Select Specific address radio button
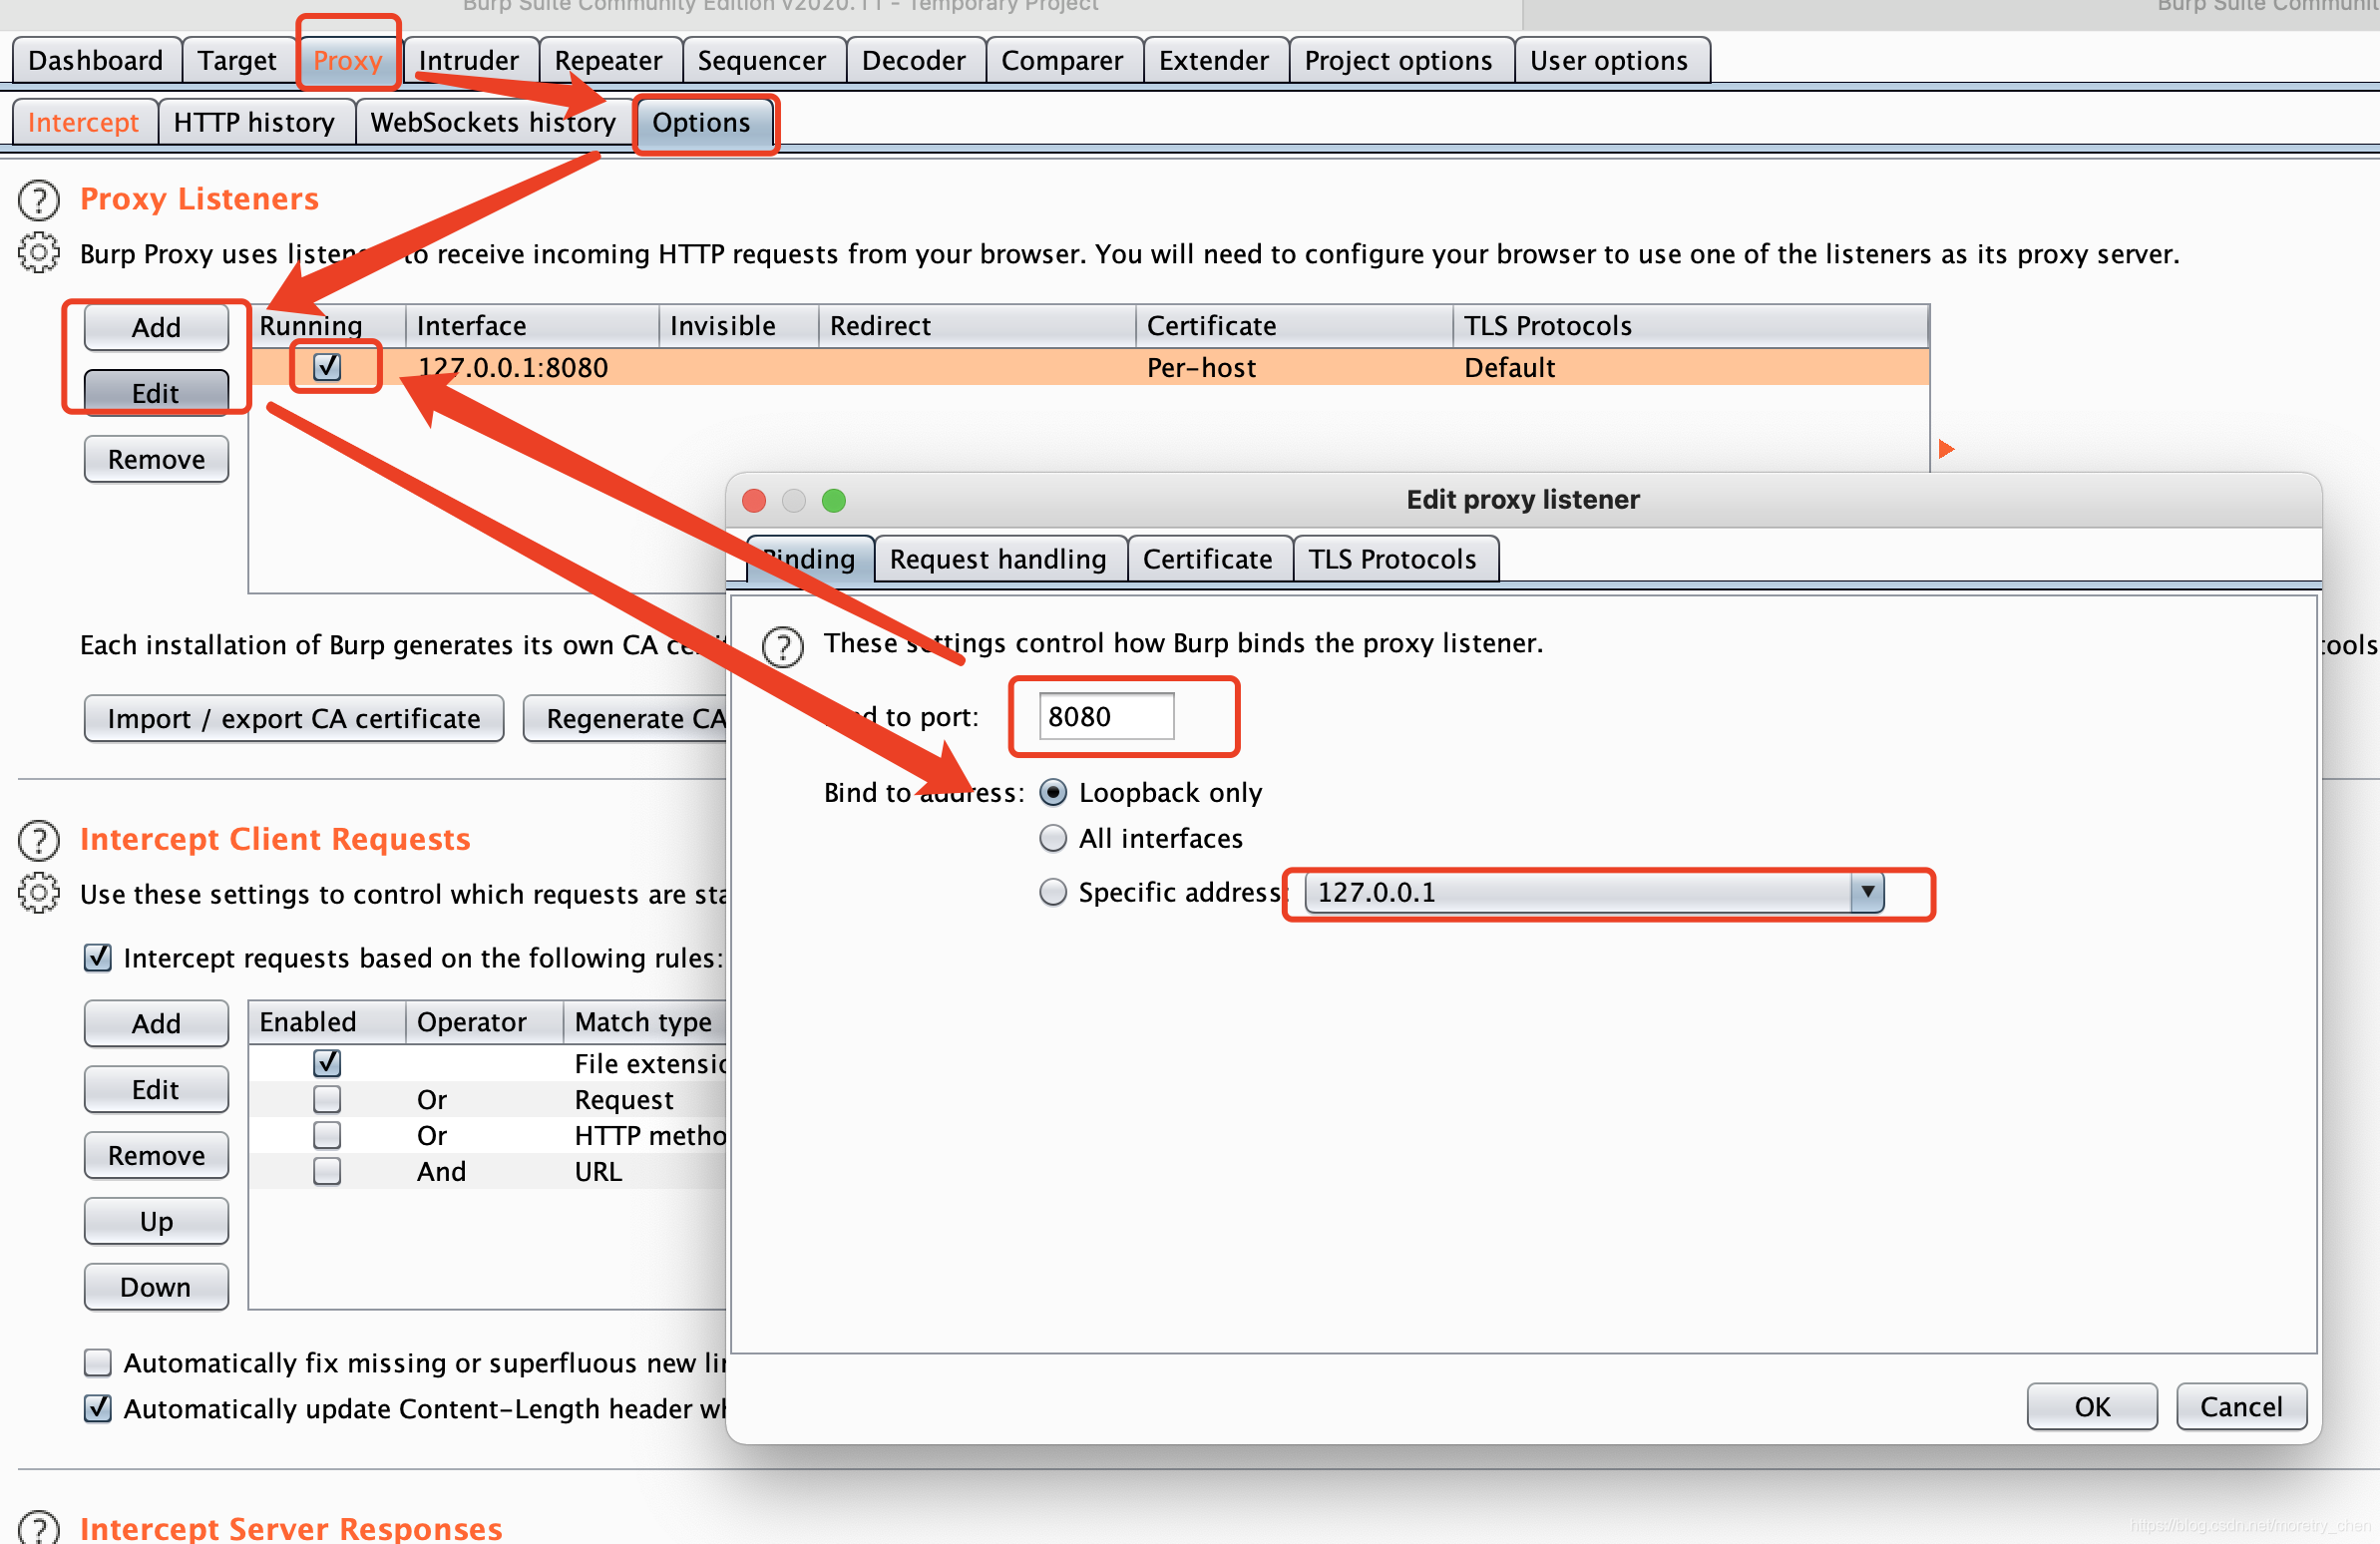Screen dimensions: 2380x1544 (x=1053, y=891)
